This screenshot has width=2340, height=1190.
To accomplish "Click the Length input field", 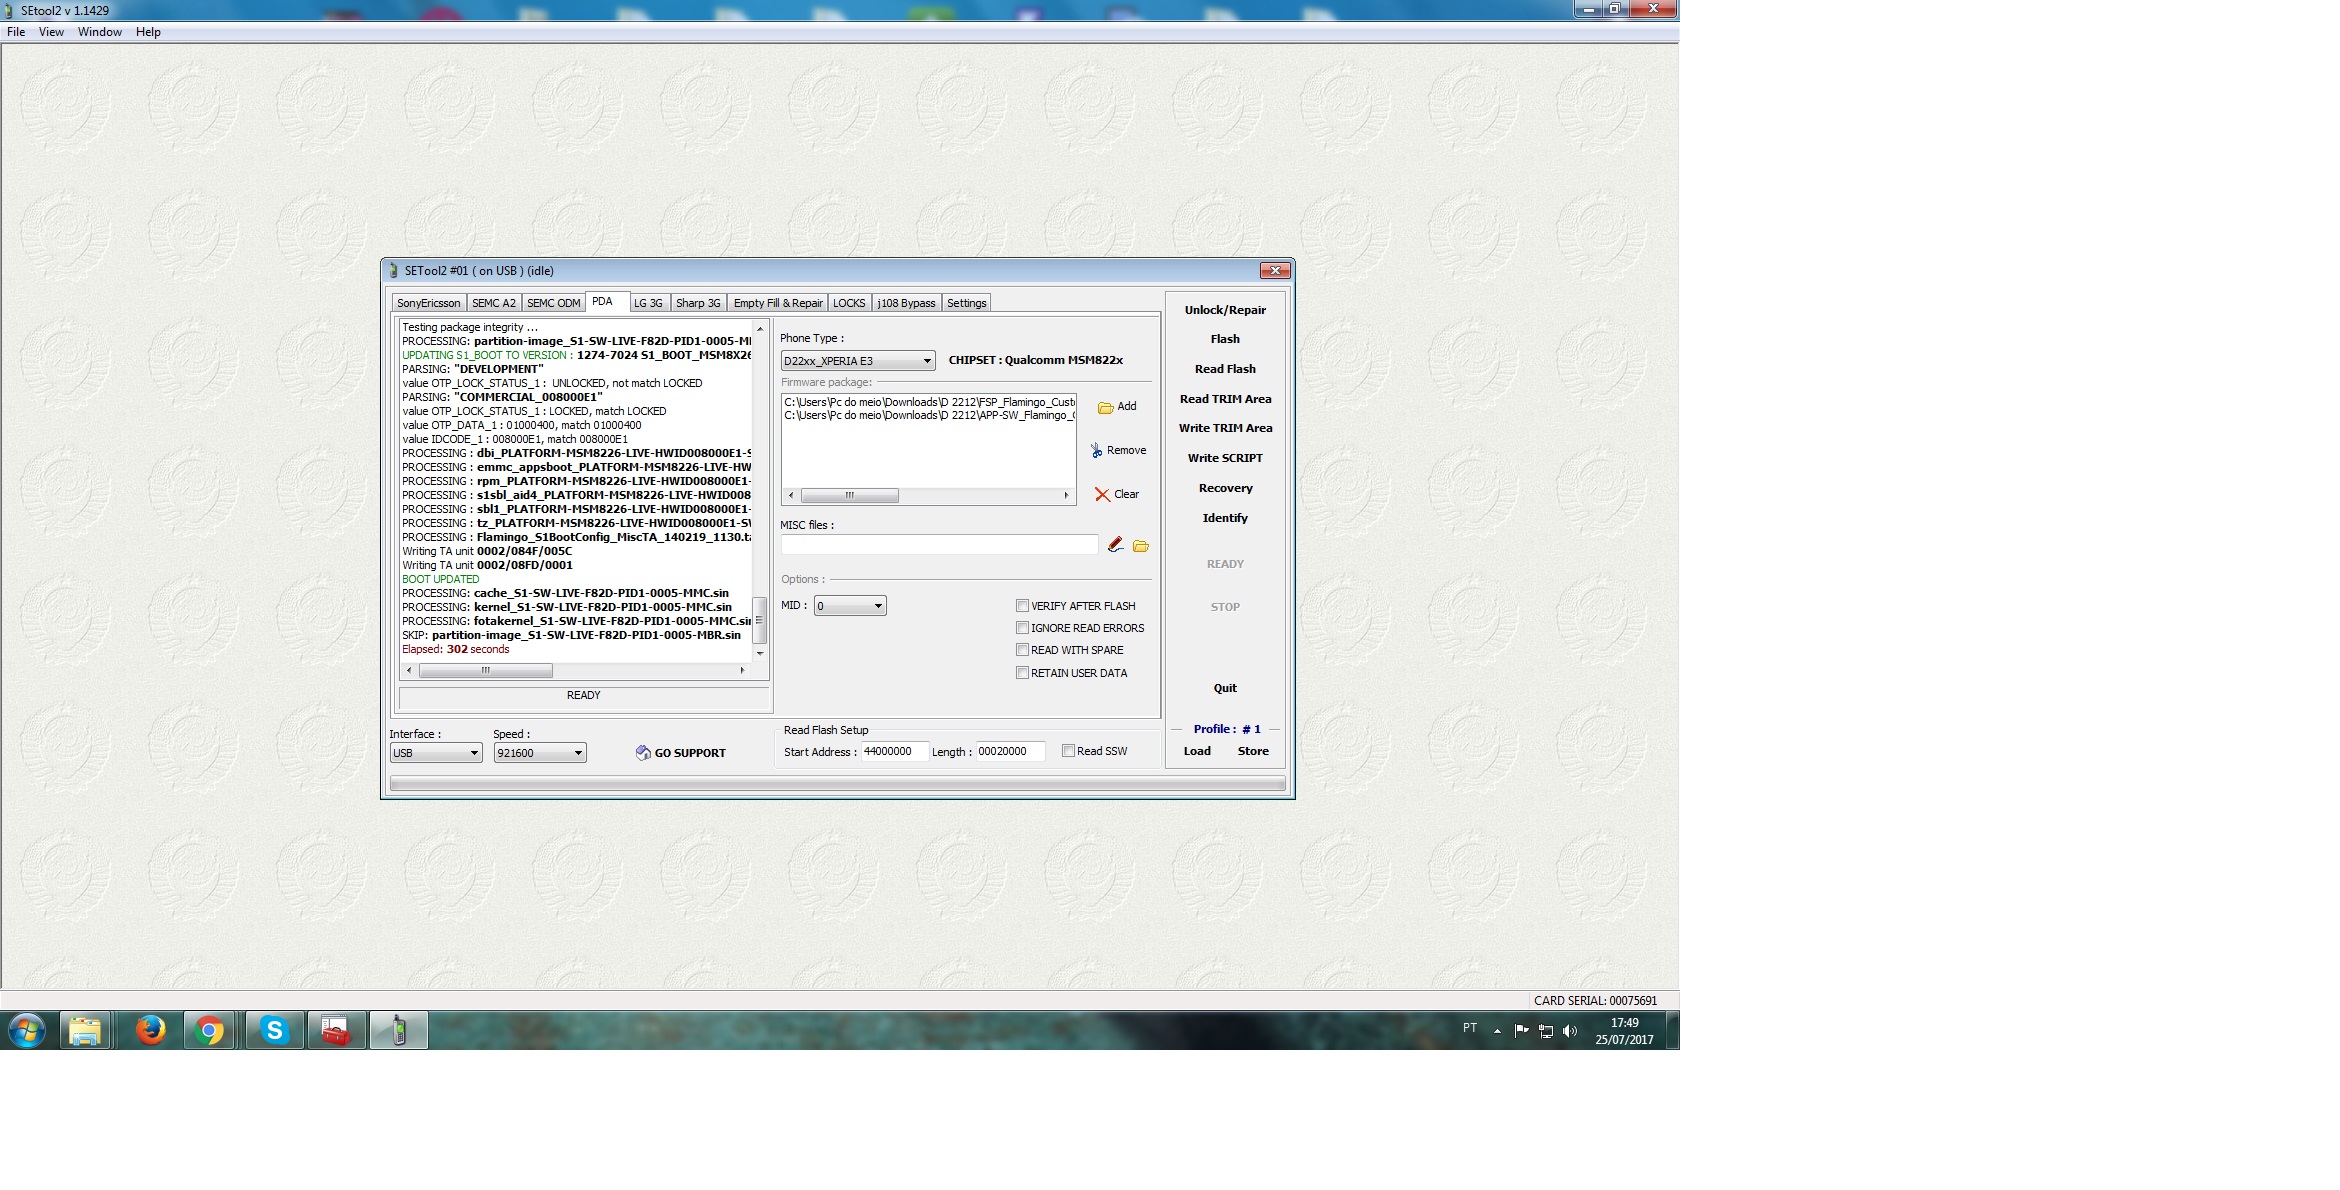I will coord(1010,751).
